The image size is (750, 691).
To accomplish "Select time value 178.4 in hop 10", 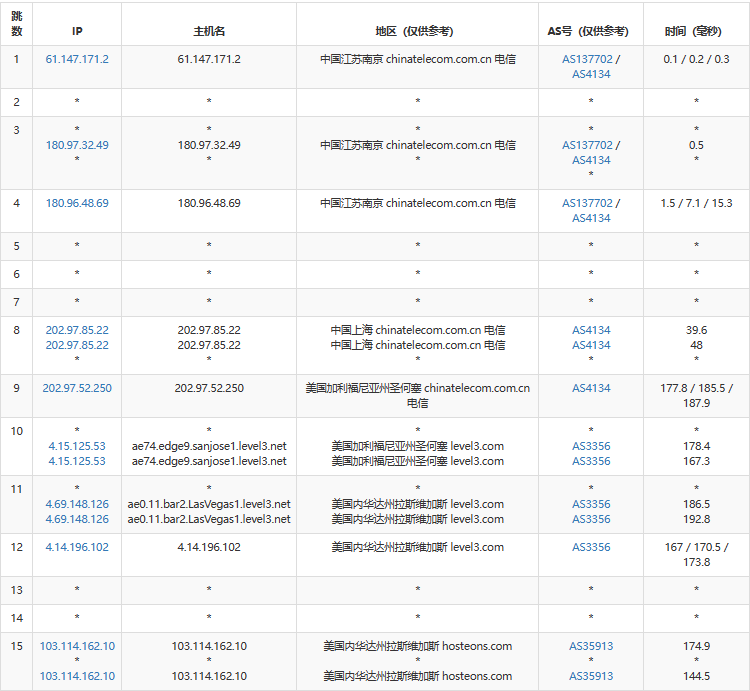I will pyautogui.click(x=696, y=446).
